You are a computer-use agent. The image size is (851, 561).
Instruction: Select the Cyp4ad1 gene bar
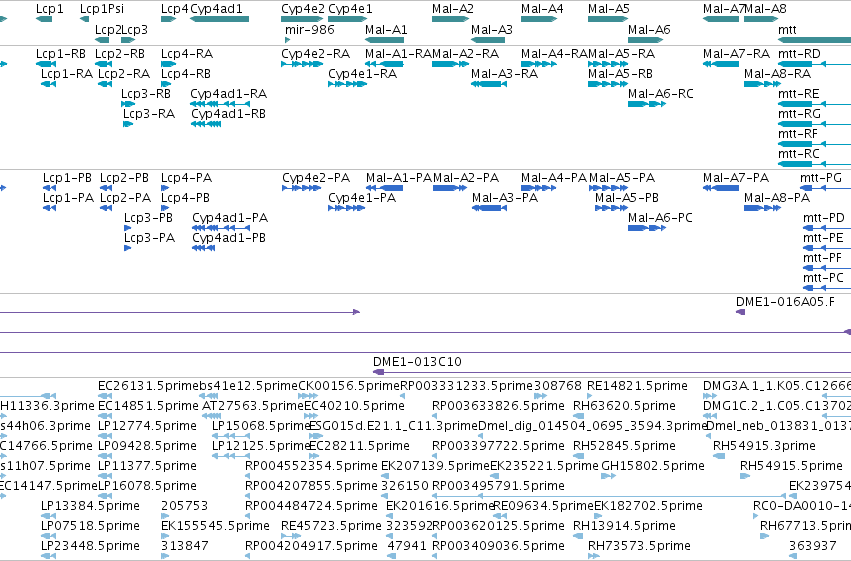coord(219,19)
